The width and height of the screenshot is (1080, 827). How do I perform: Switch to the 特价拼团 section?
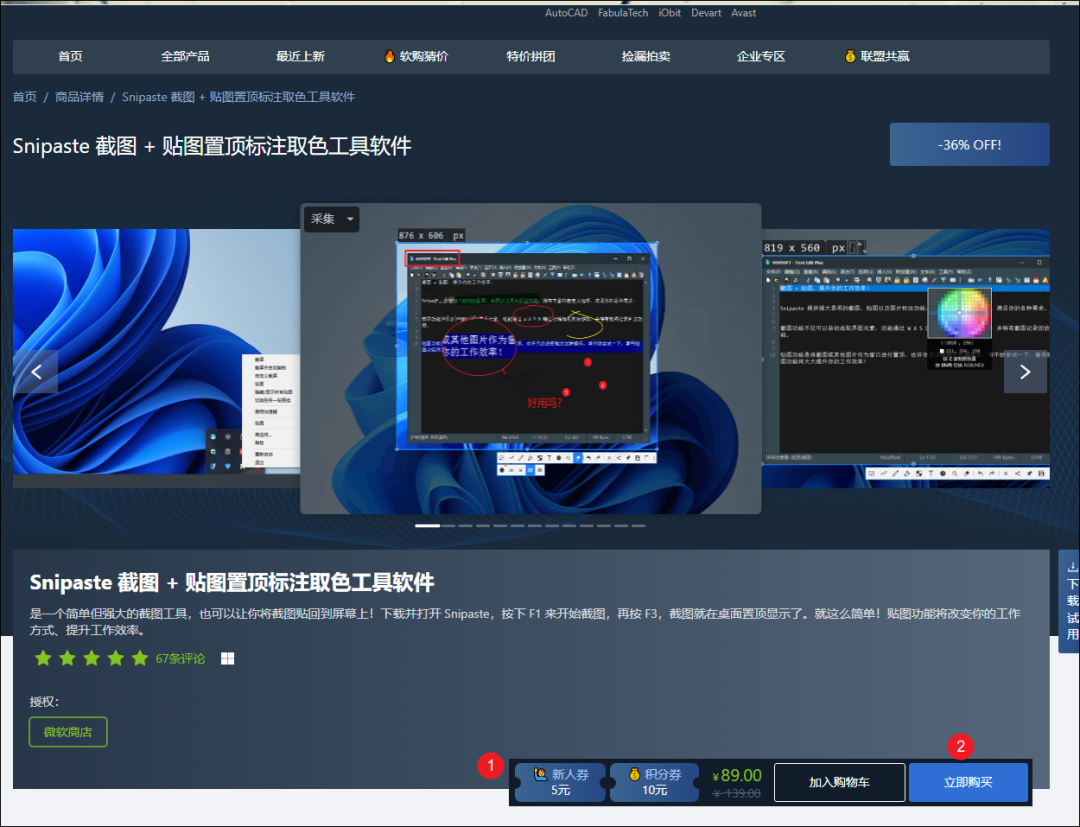coord(530,57)
